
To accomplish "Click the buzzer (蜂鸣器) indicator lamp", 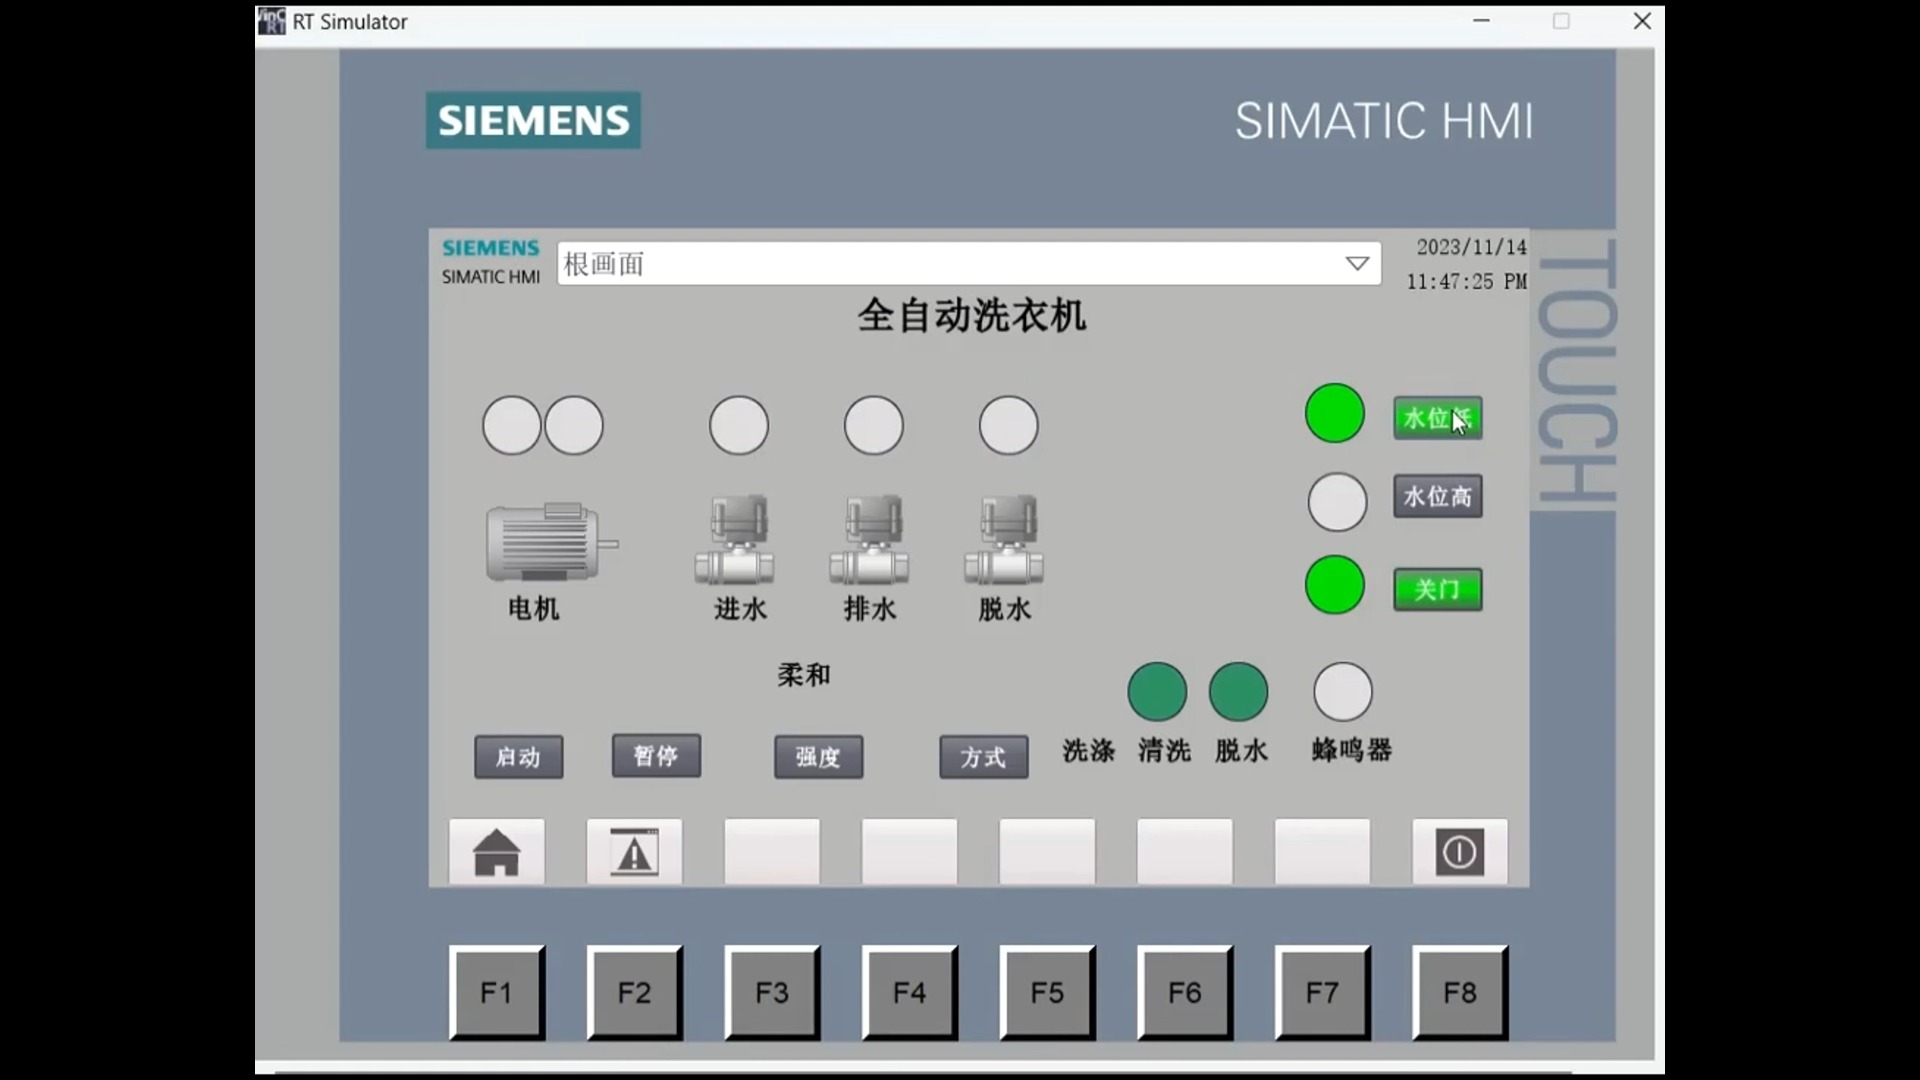I will [x=1342, y=692].
